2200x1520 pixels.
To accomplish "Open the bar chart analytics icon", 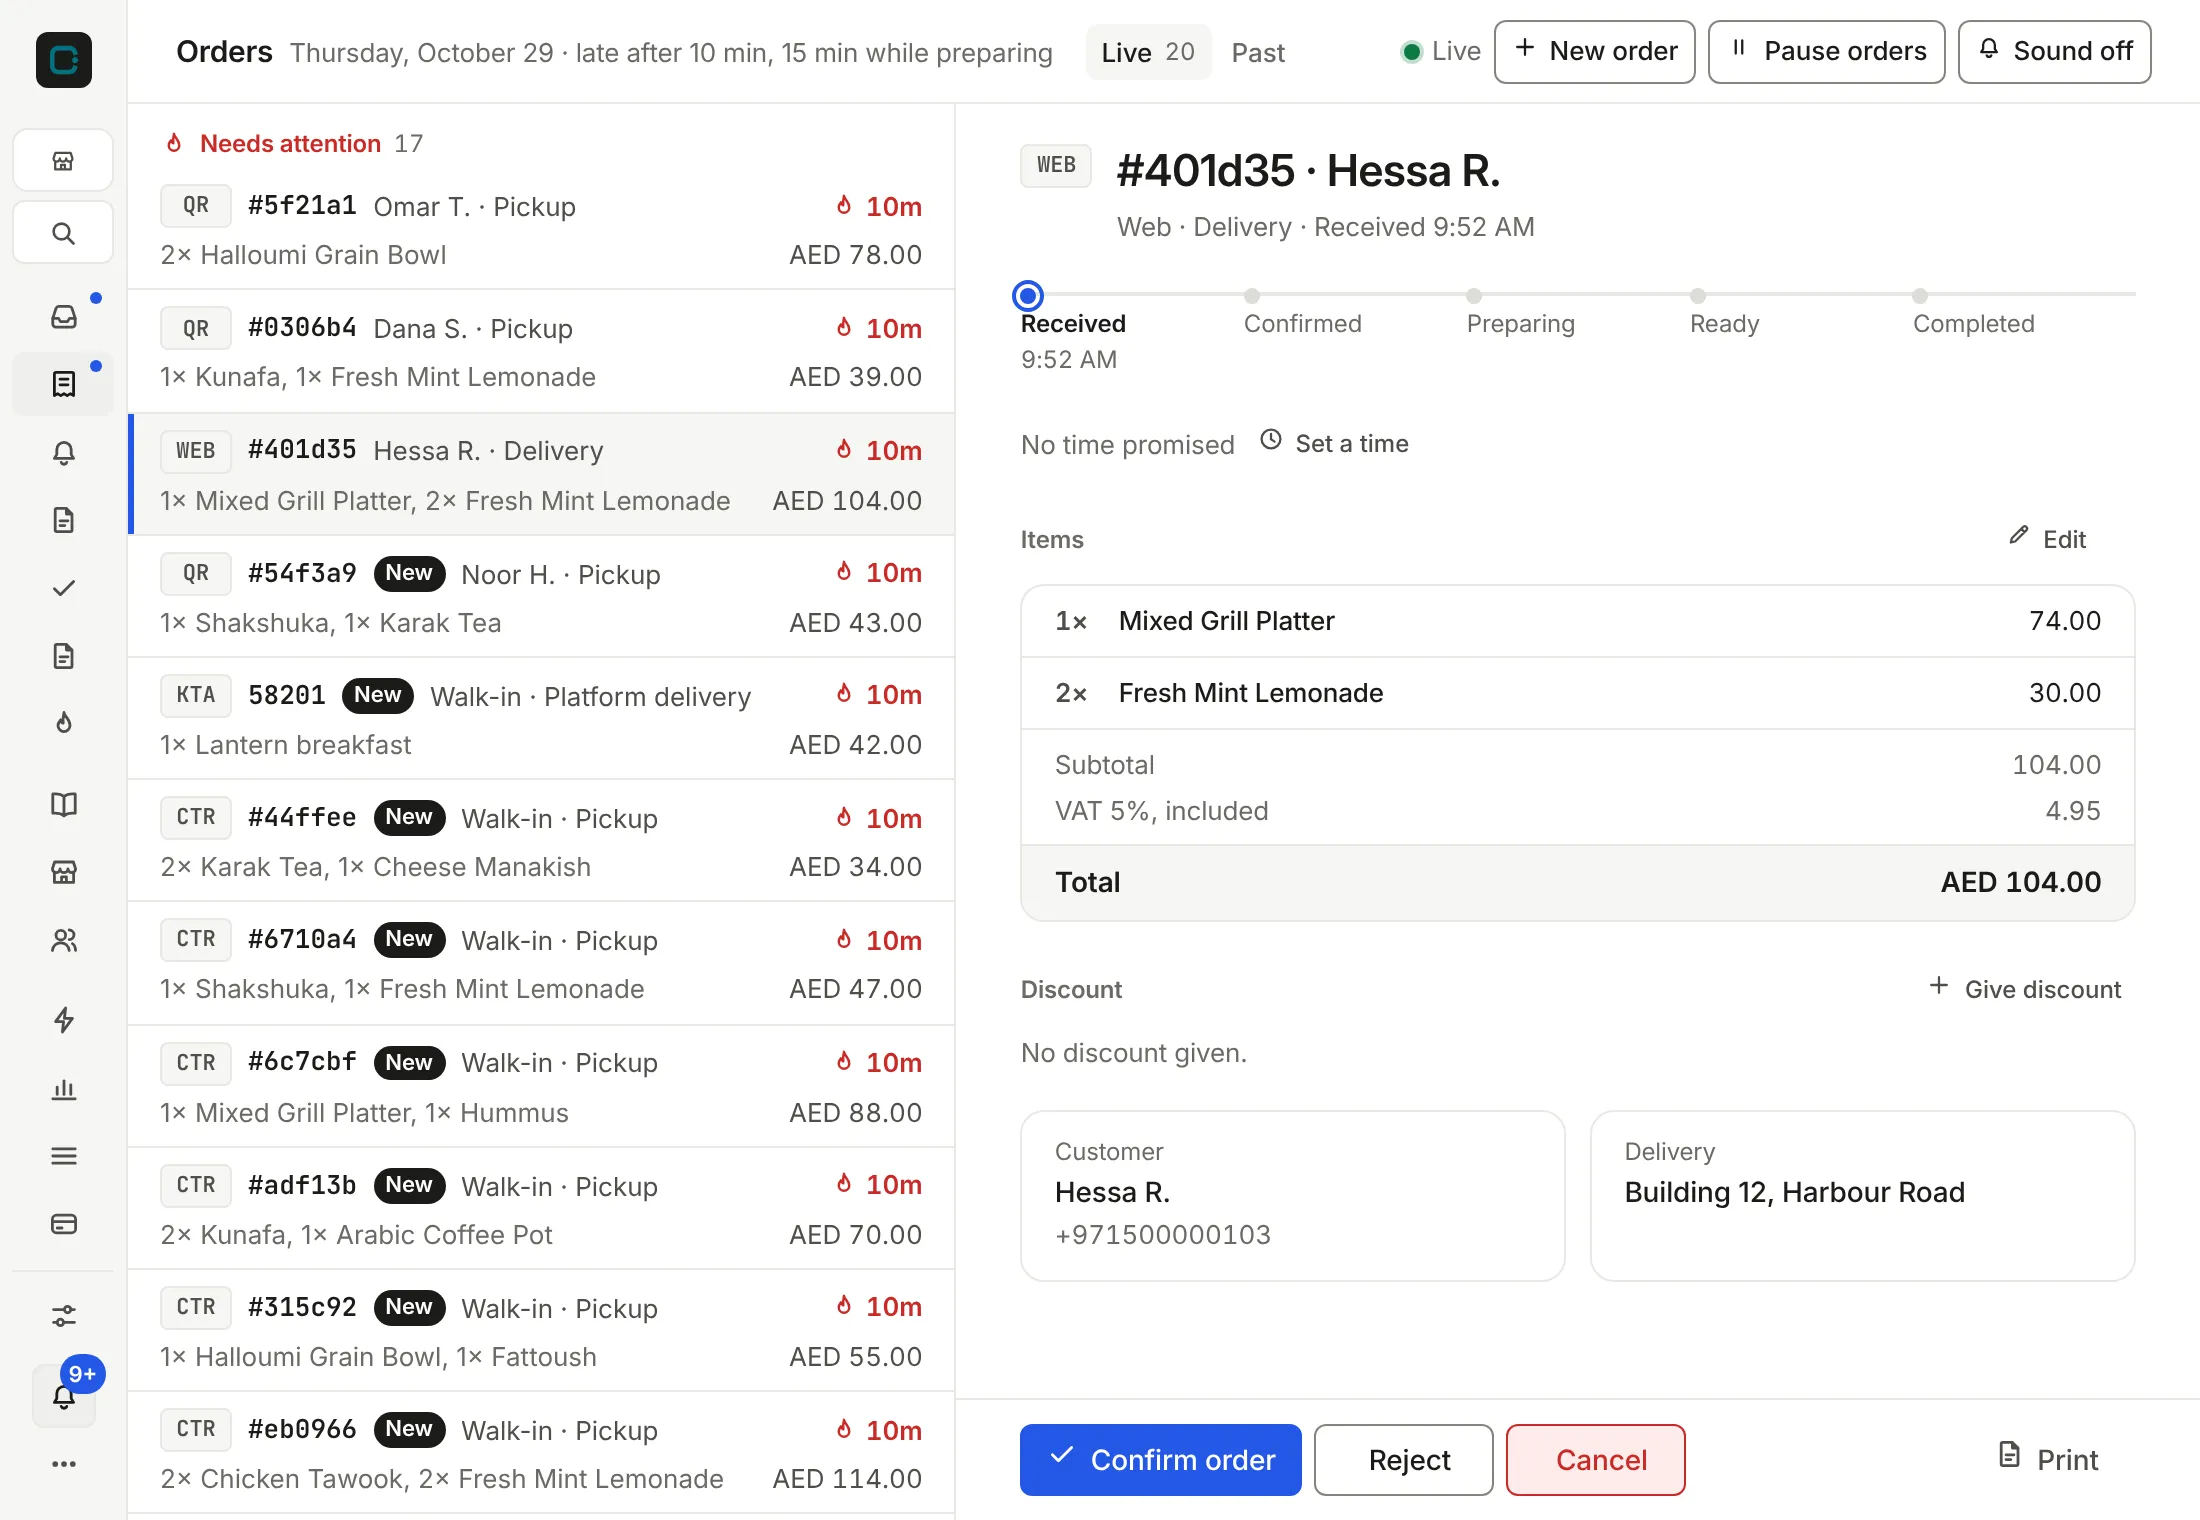I will click(x=63, y=1088).
